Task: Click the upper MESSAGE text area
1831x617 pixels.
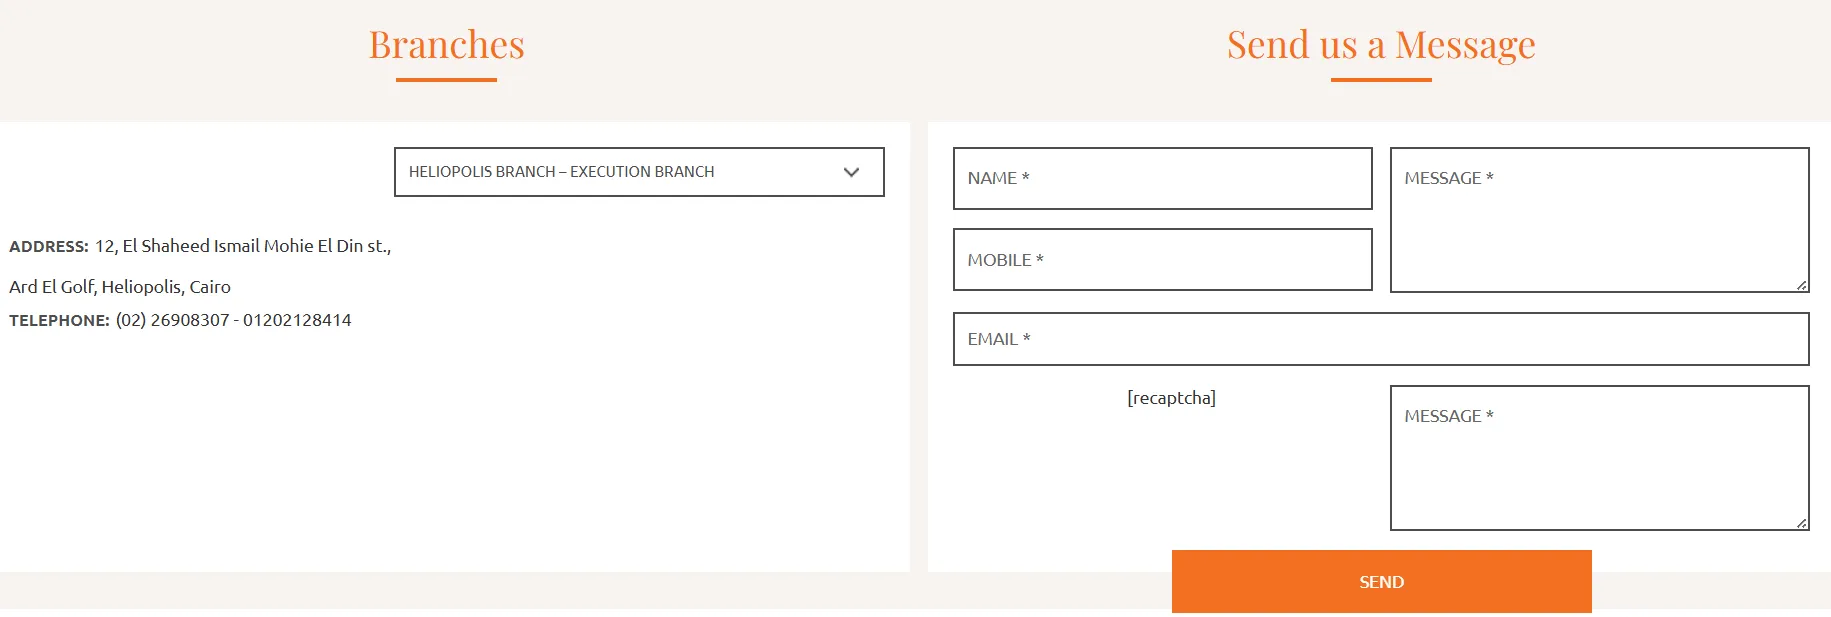Action: pos(1598,220)
